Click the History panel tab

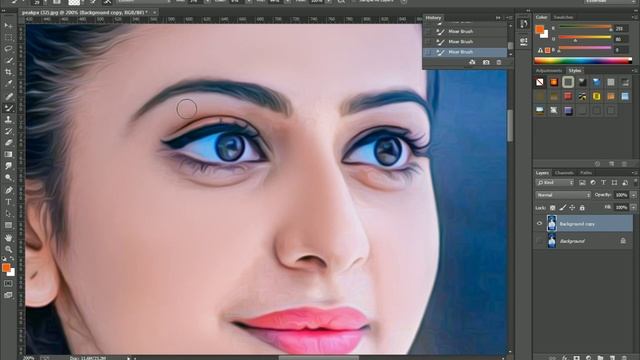pos(433,18)
